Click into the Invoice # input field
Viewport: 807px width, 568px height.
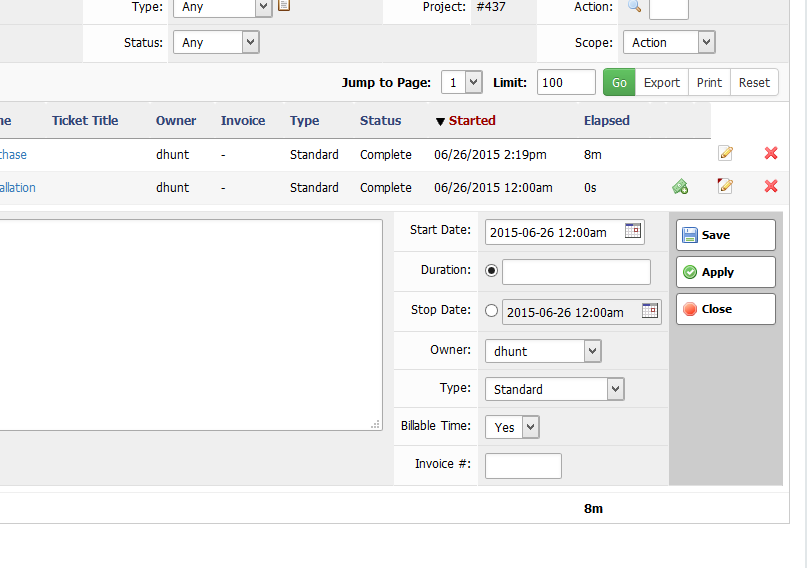523,465
